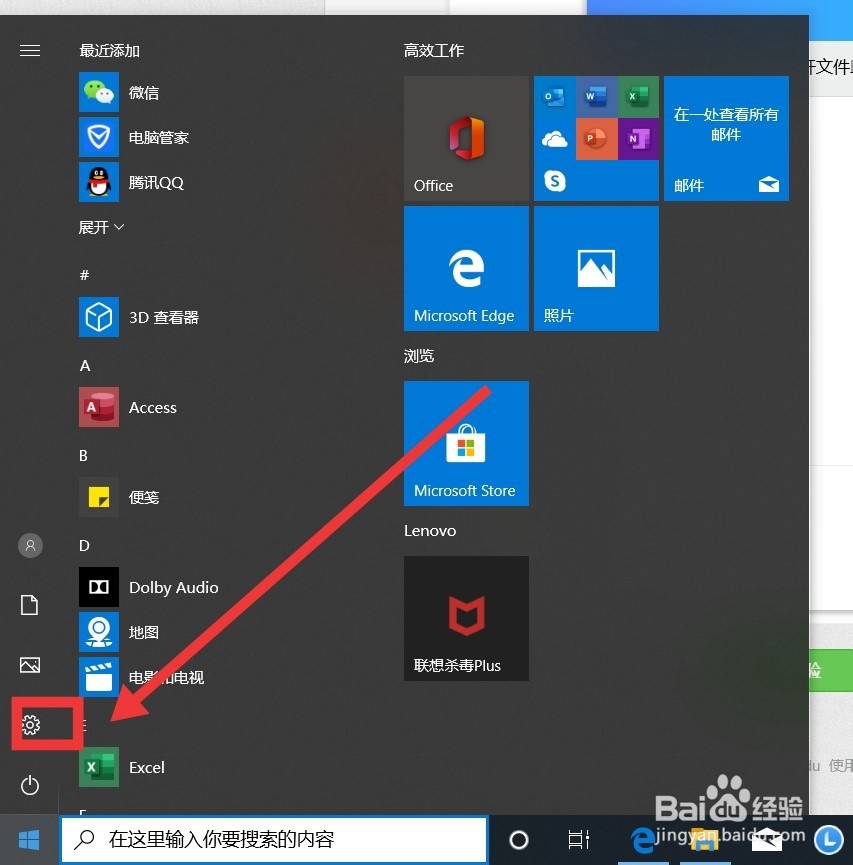Click 高效工作 tile group heading

pyautogui.click(x=434, y=51)
